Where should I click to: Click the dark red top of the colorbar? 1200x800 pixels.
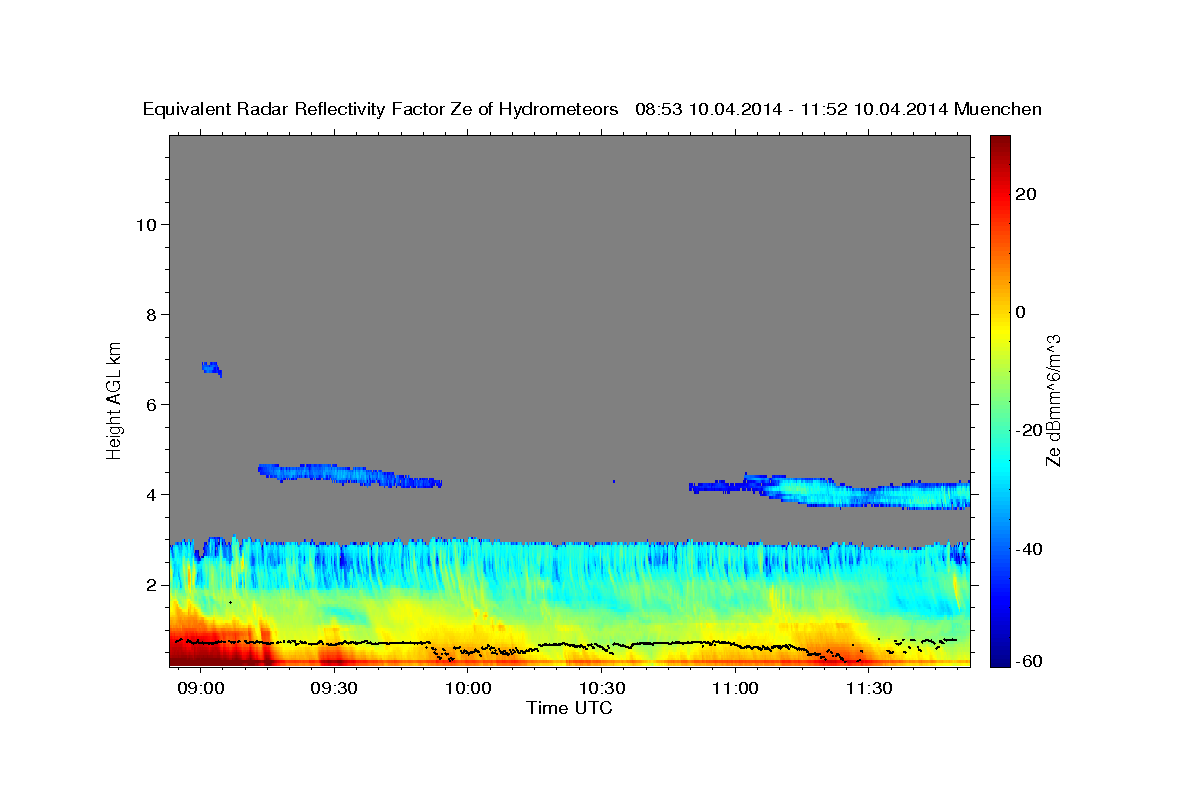coord(999,145)
